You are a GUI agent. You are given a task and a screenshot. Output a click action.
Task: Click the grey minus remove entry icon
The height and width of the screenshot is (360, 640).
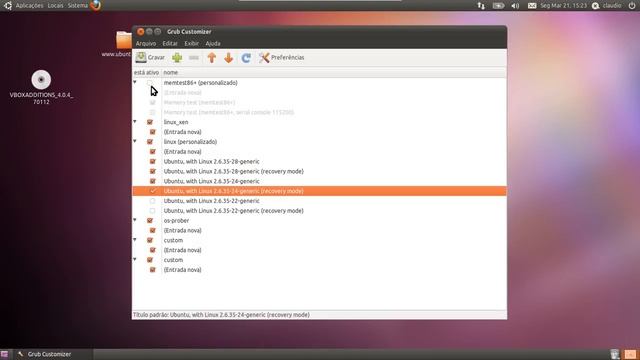click(x=194, y=58)
